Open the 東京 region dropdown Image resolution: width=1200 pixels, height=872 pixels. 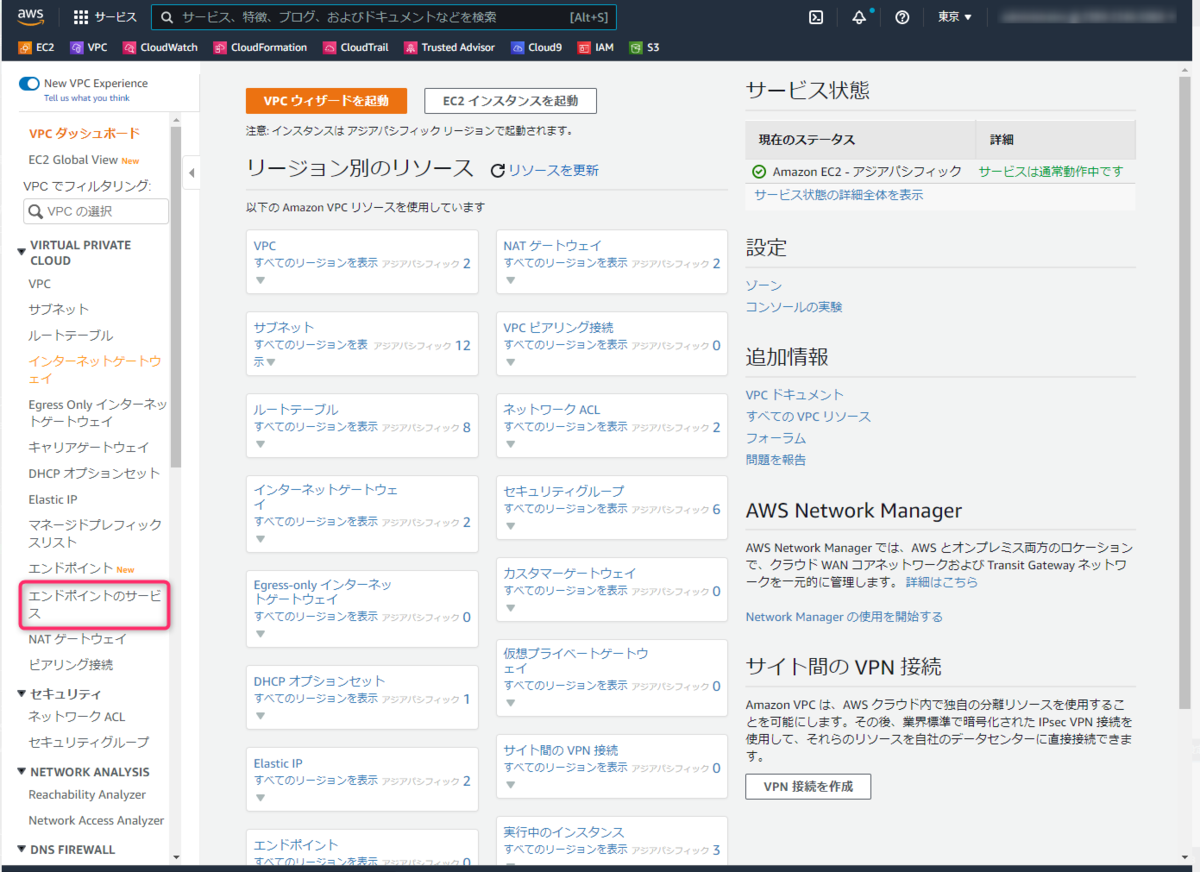[x=955, y=17]
